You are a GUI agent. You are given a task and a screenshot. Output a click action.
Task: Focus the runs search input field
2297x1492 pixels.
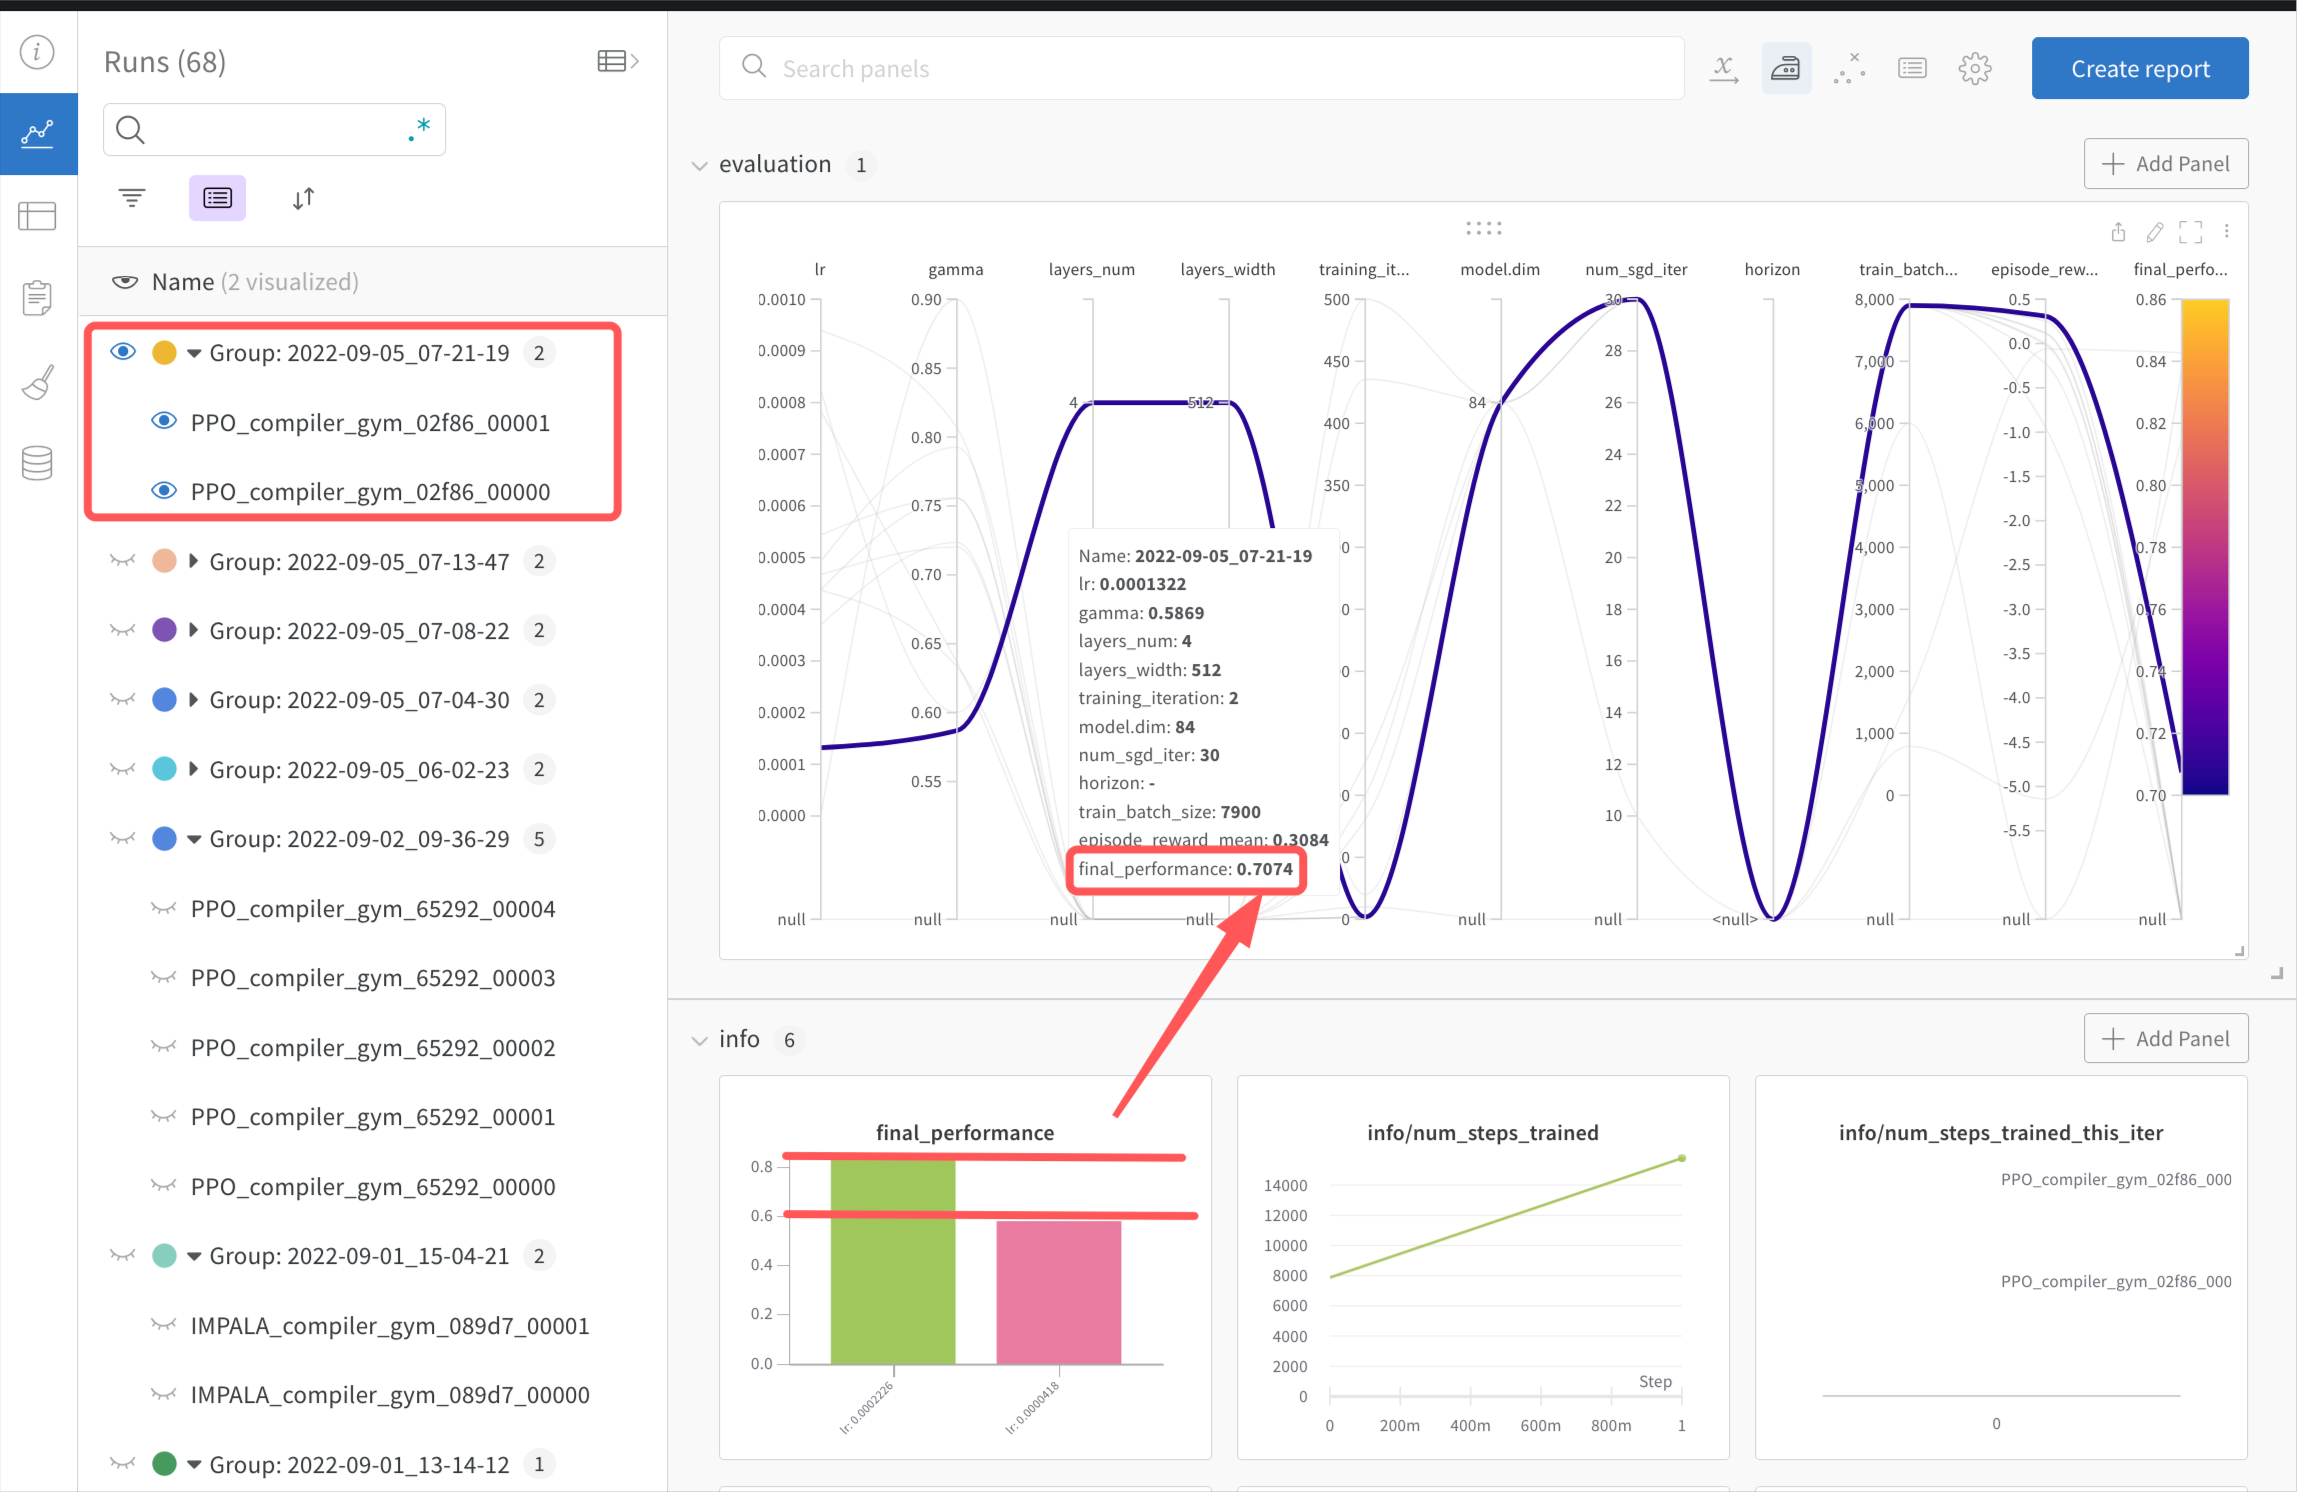[x=274, y=129]
